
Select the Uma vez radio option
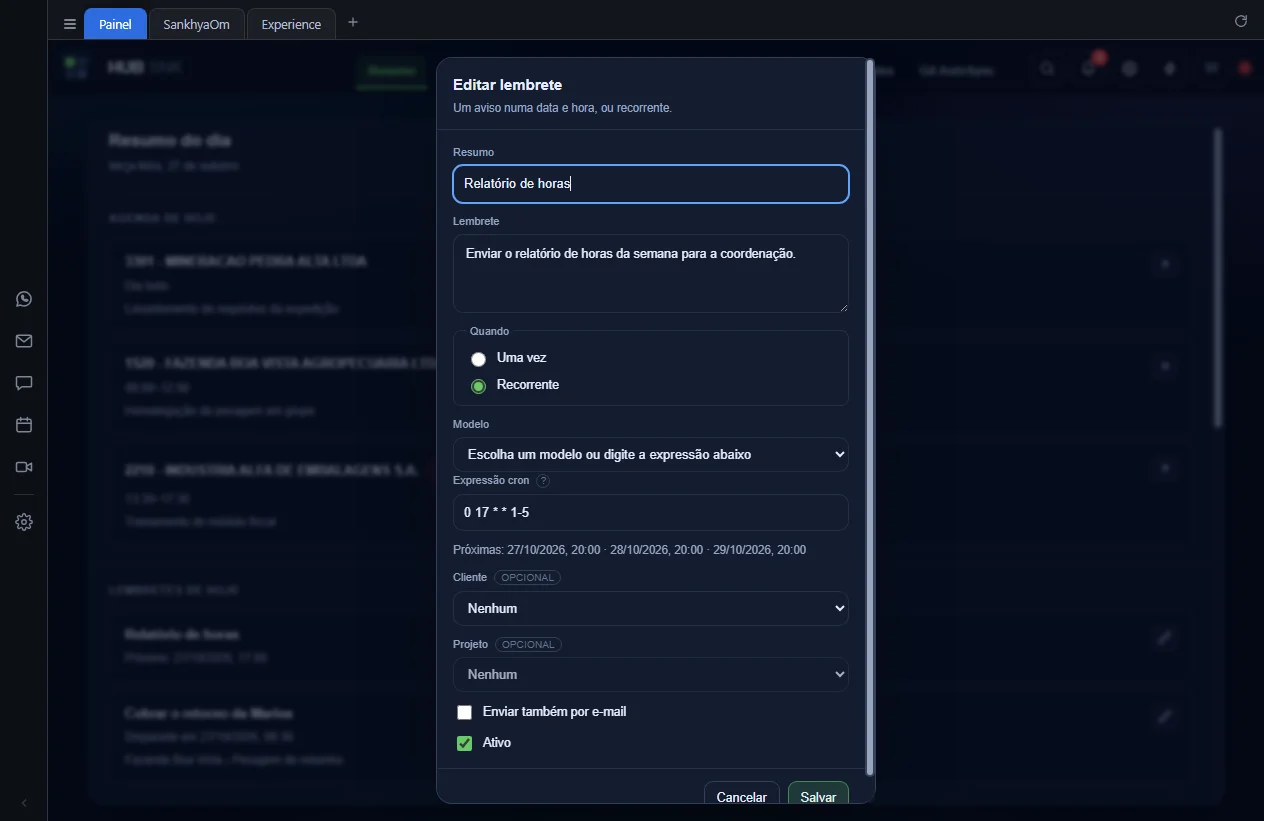point(479,358)
